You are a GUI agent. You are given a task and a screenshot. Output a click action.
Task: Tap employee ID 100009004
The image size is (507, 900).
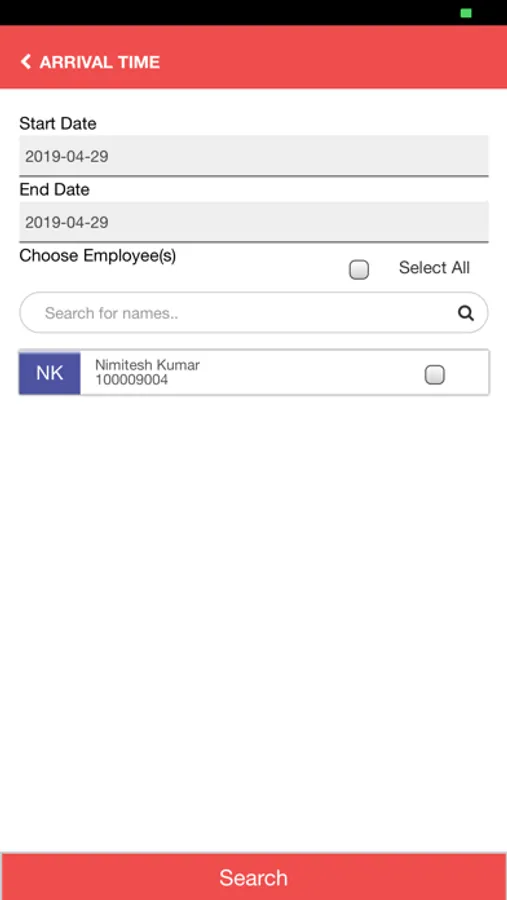(x=131, y=380)
